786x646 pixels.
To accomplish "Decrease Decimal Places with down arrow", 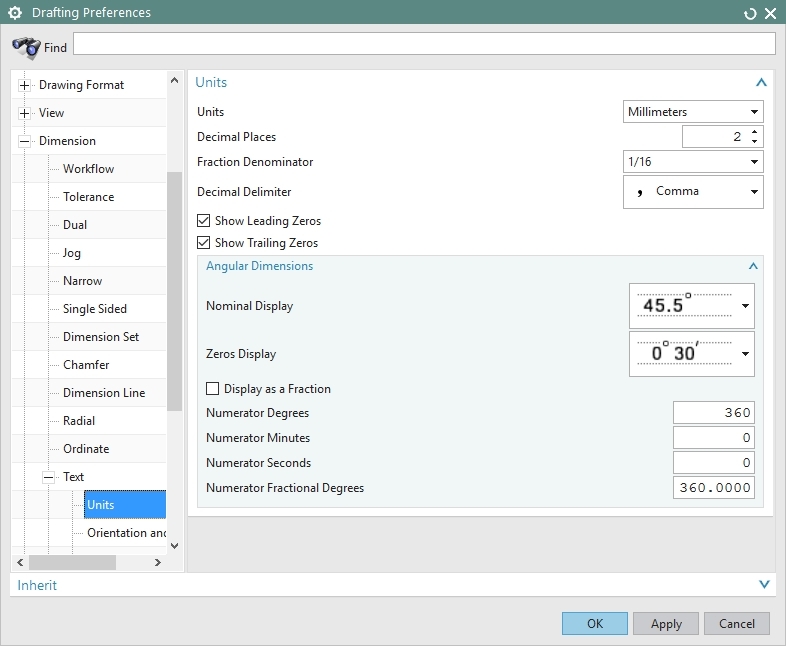I will point(754,141).
